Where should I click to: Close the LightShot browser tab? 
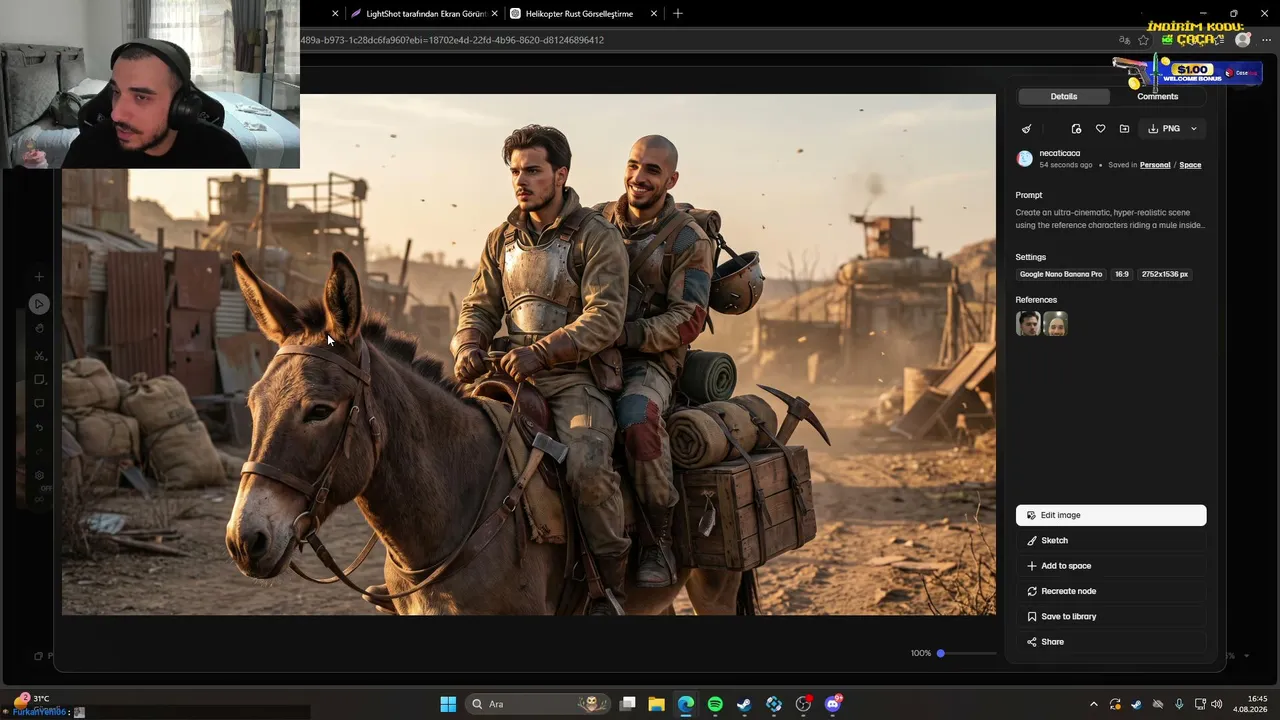tap(494, 14)
